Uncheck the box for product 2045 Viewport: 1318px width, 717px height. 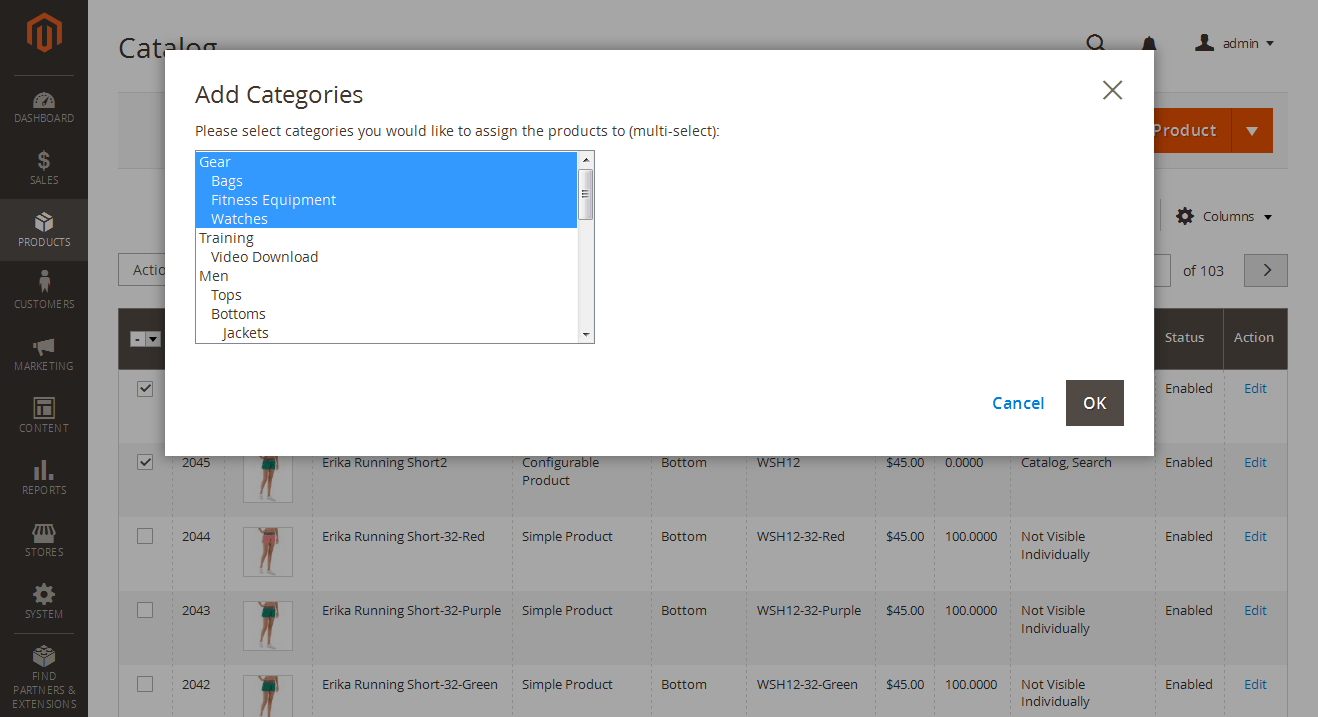coord(145,462)
